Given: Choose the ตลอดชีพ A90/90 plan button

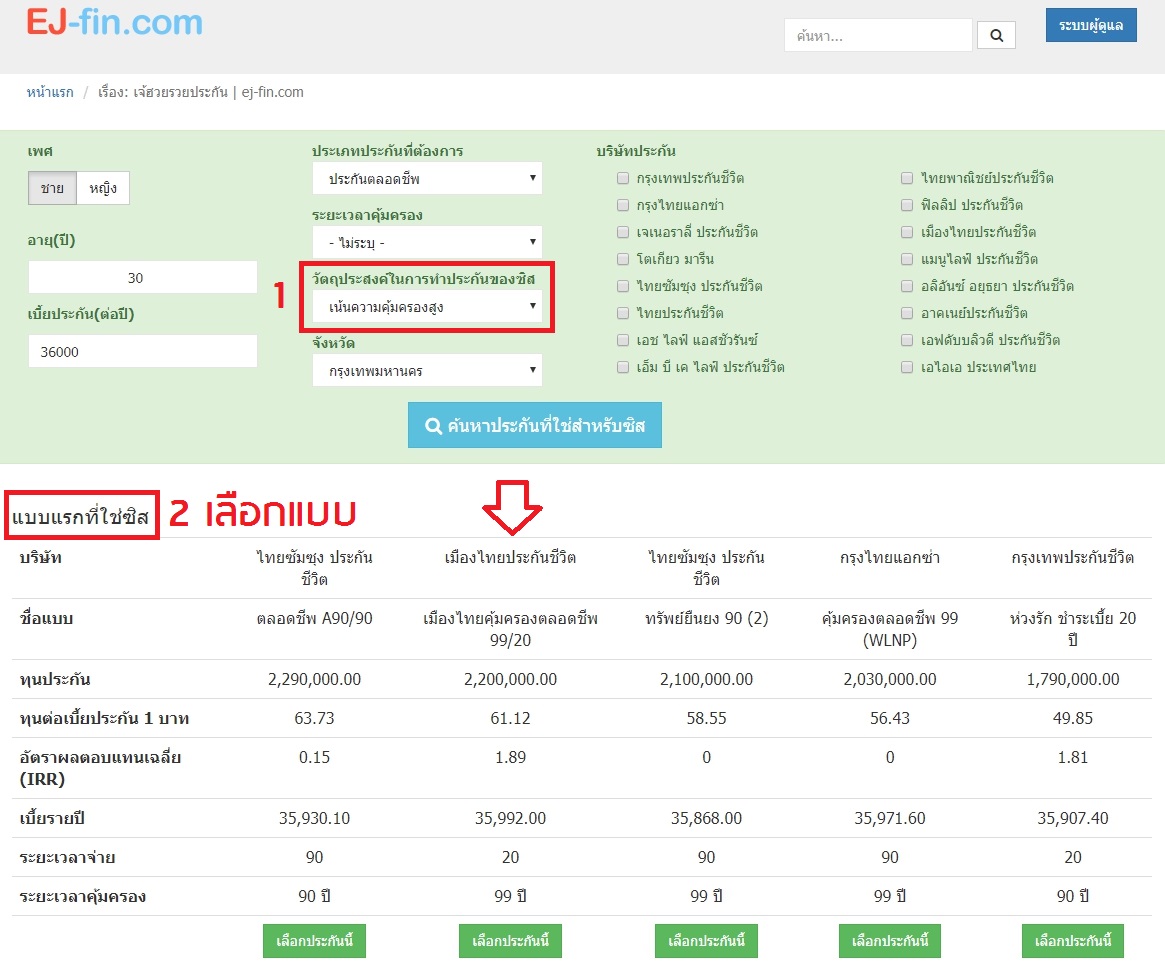Looking at the screenshot, I should click(x=313, y=941).
